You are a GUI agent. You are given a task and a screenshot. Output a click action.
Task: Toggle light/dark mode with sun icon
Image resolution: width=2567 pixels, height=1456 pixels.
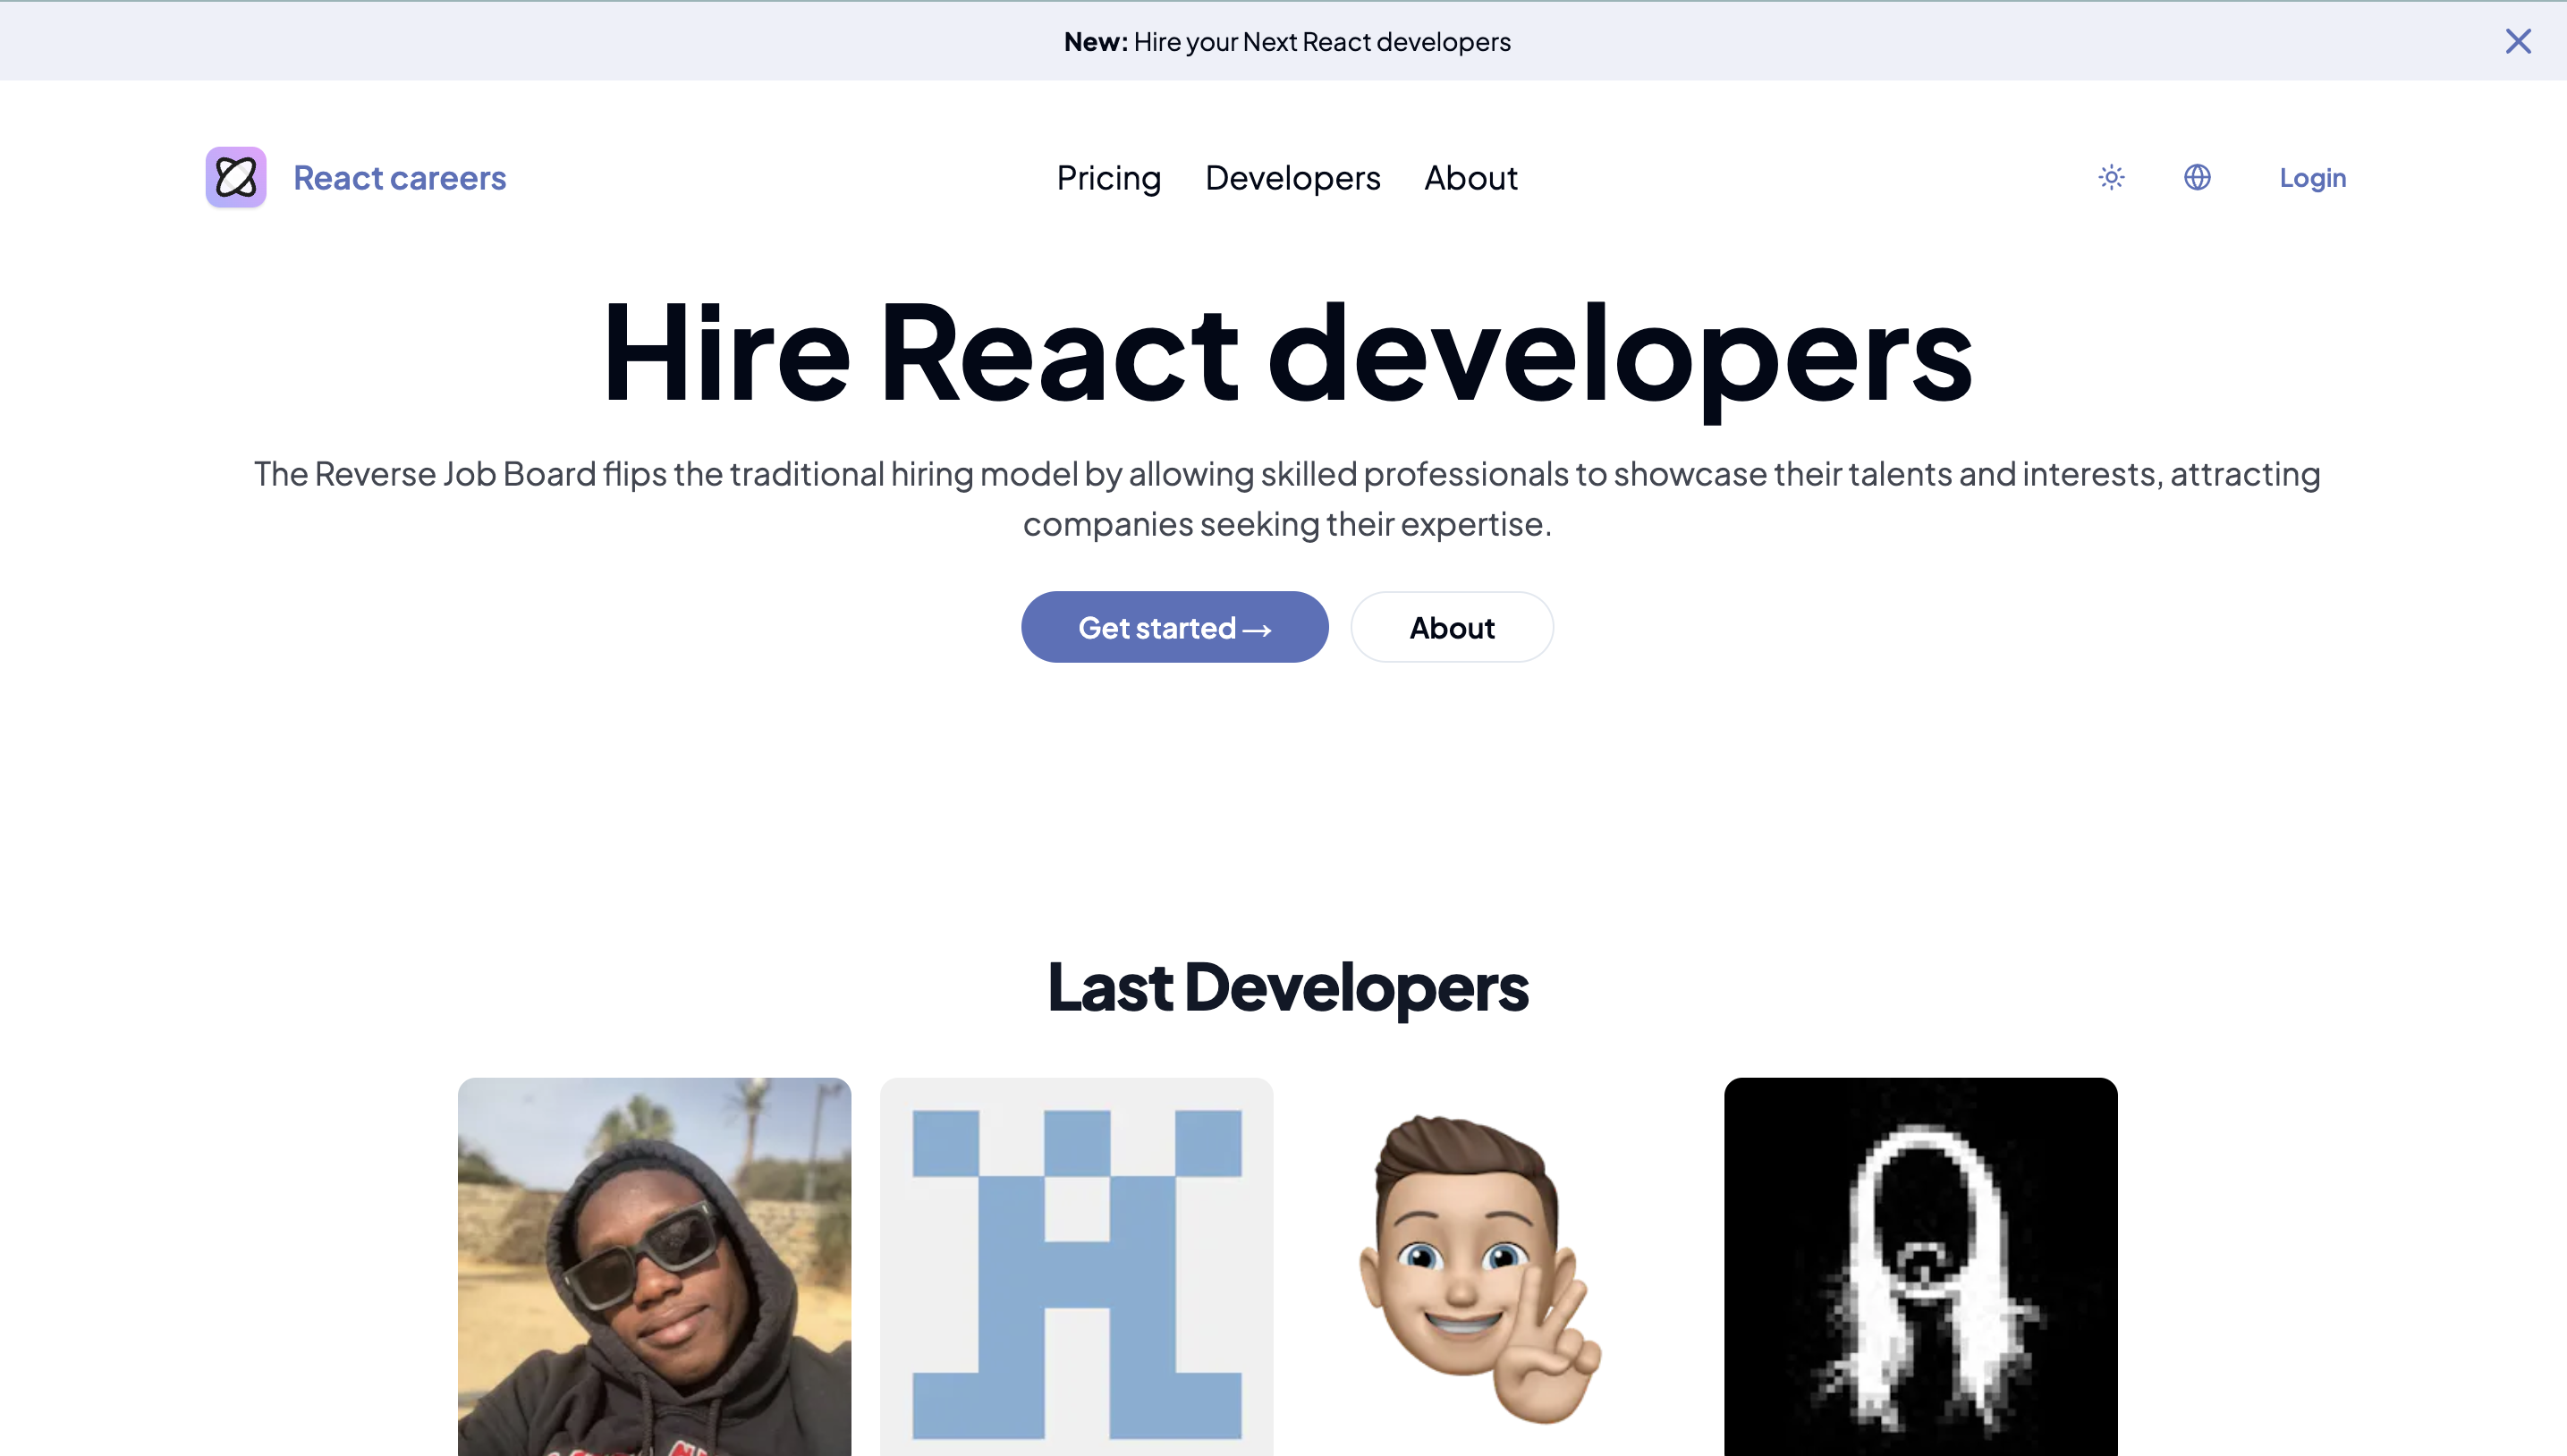(2110, 176)
